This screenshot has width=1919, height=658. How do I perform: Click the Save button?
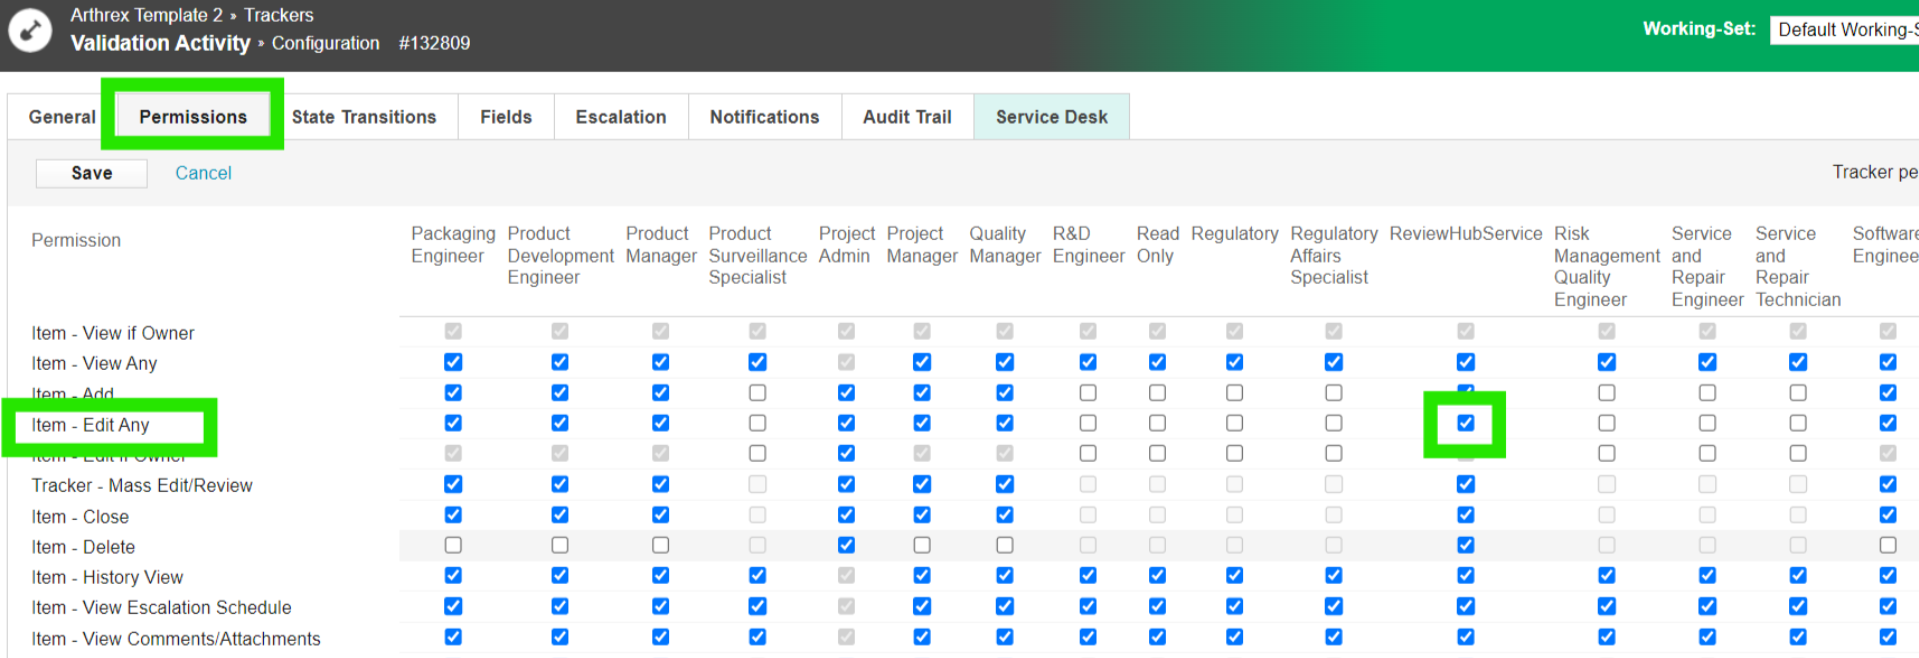(91, 173)
